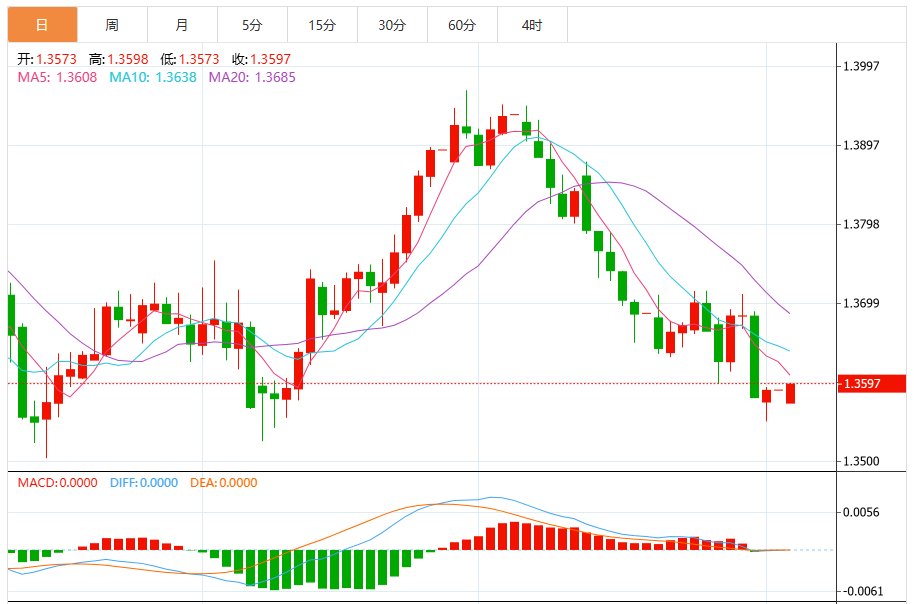This screenshot has width=914, height=604.
Task: Click the MA5 indicator label
Action: click(57, 78)
